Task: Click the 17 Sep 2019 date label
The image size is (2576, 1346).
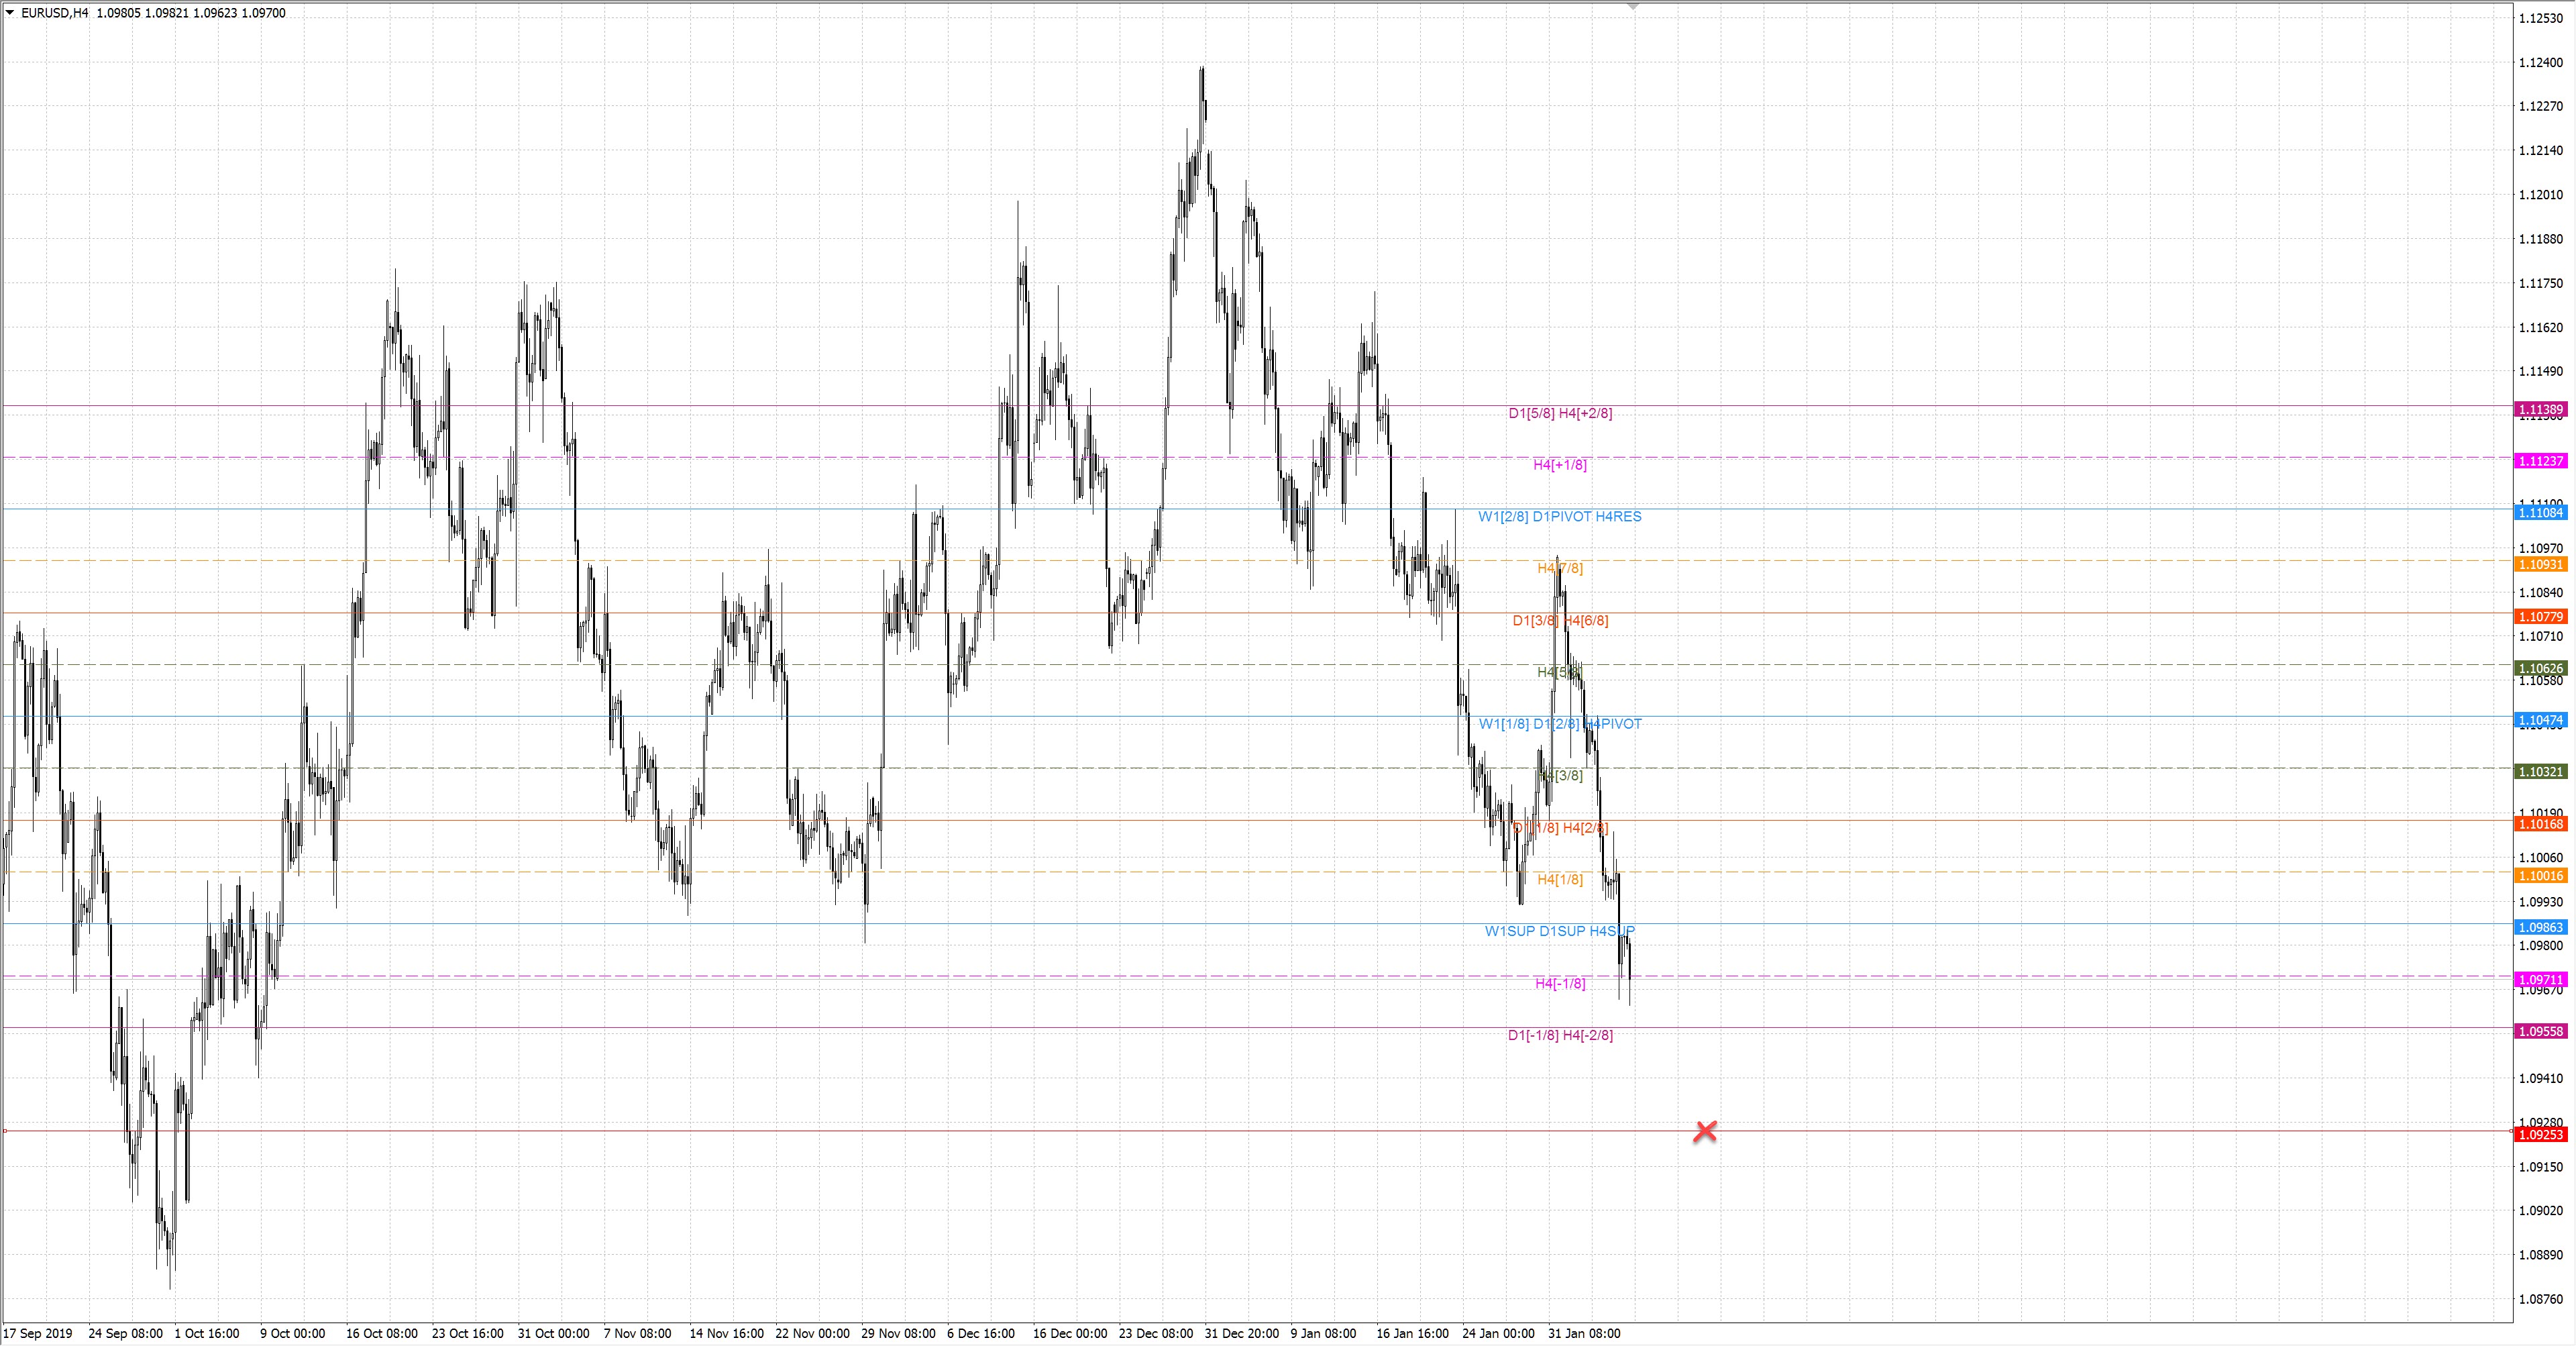Action: [x=38, y=1333]
